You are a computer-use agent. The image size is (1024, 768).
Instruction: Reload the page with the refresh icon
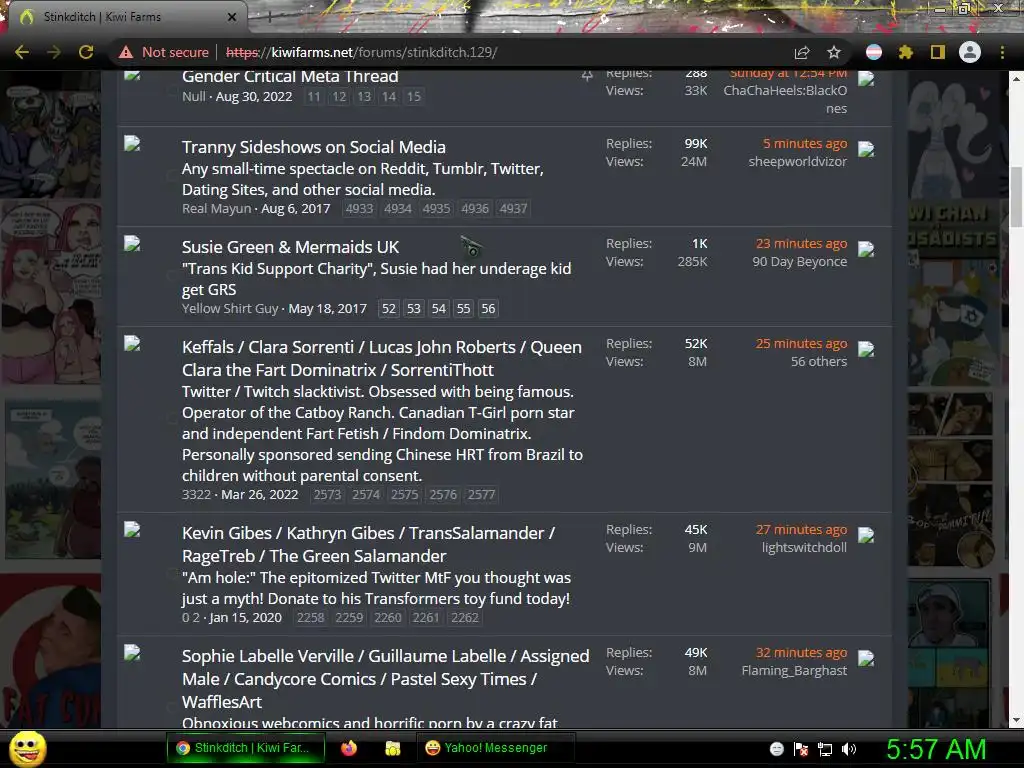86,52
